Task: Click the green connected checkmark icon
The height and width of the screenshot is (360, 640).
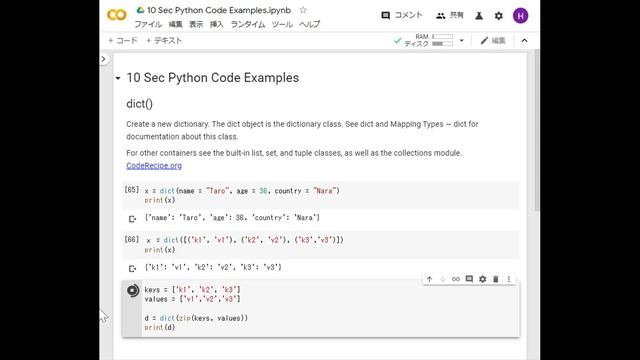Action: click(x=398, y=40)
